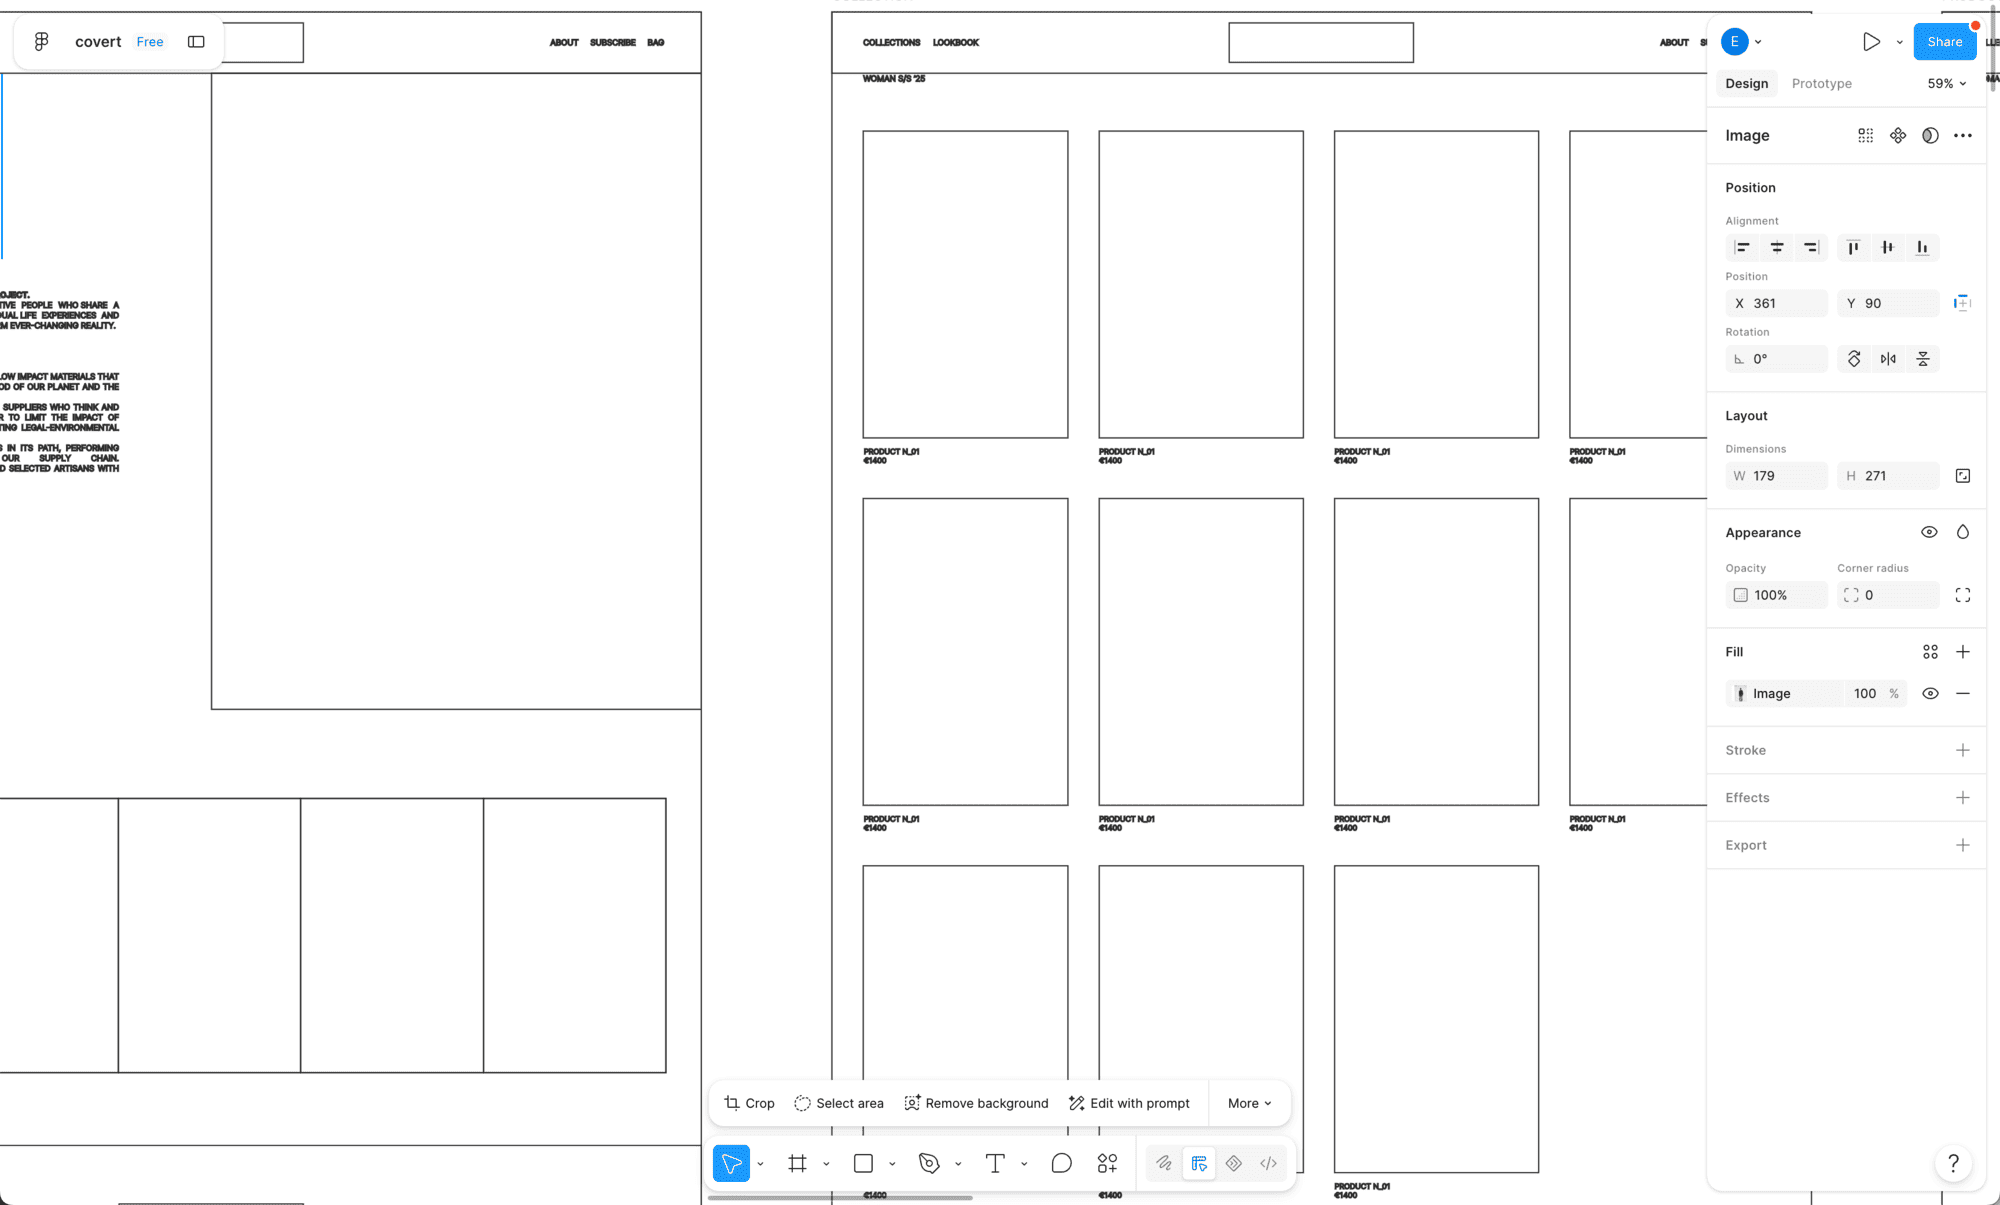Align selection to left
The image size is (2000, 1205).
point(1742,247)
